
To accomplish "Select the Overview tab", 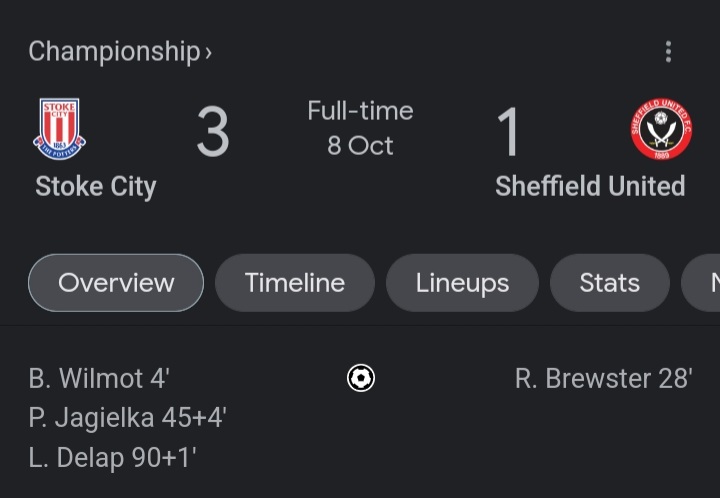I will click(116, 283).
